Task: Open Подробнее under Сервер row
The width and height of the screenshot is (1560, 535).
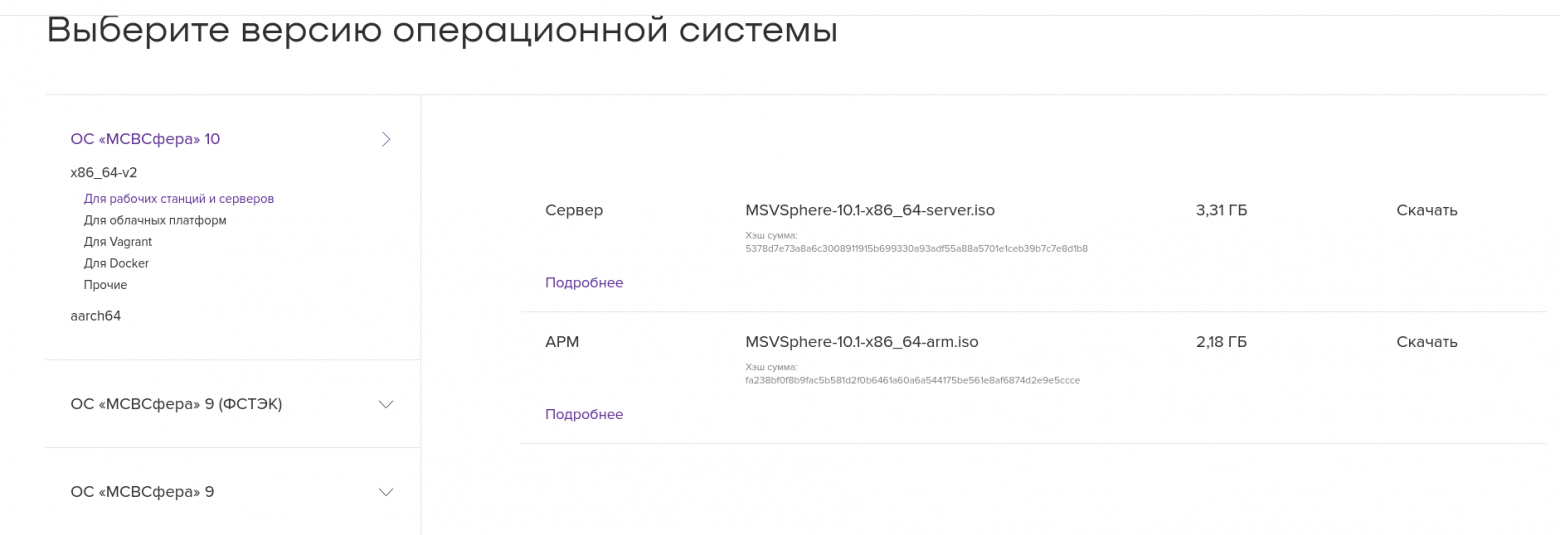Action: click(x=584, y=283)
